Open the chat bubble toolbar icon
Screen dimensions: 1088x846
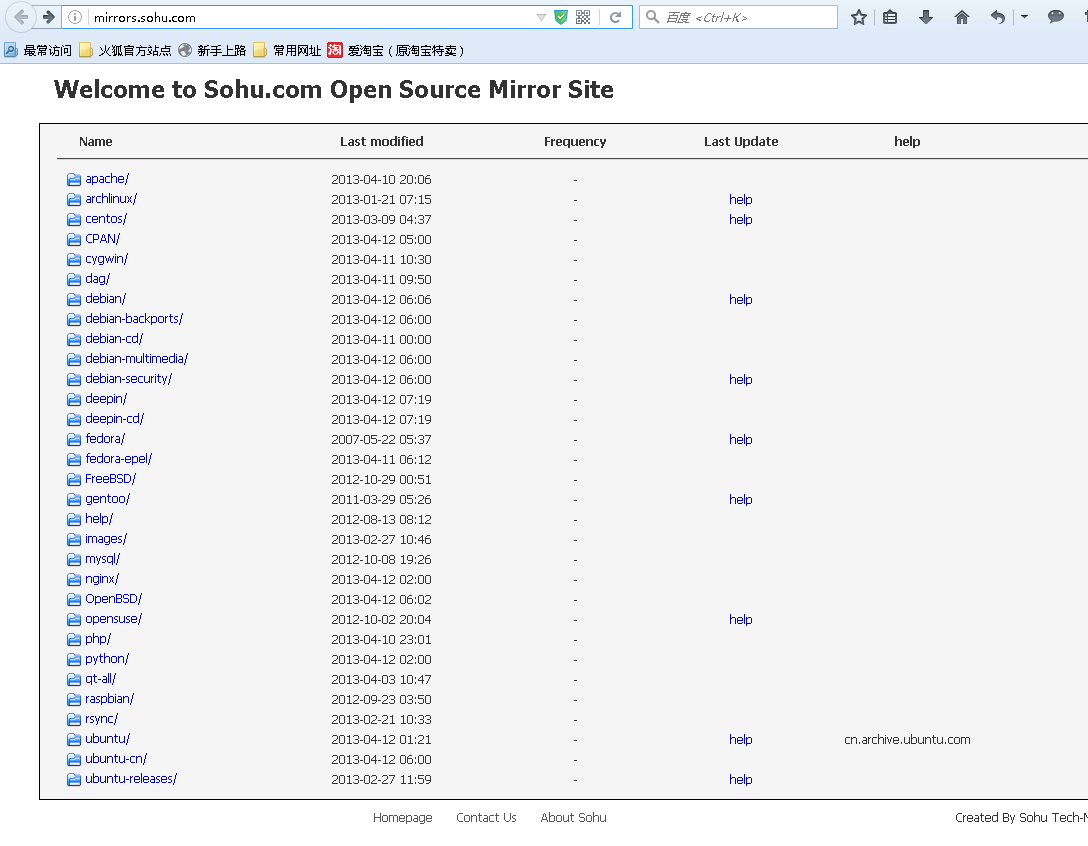(1056, 17)
